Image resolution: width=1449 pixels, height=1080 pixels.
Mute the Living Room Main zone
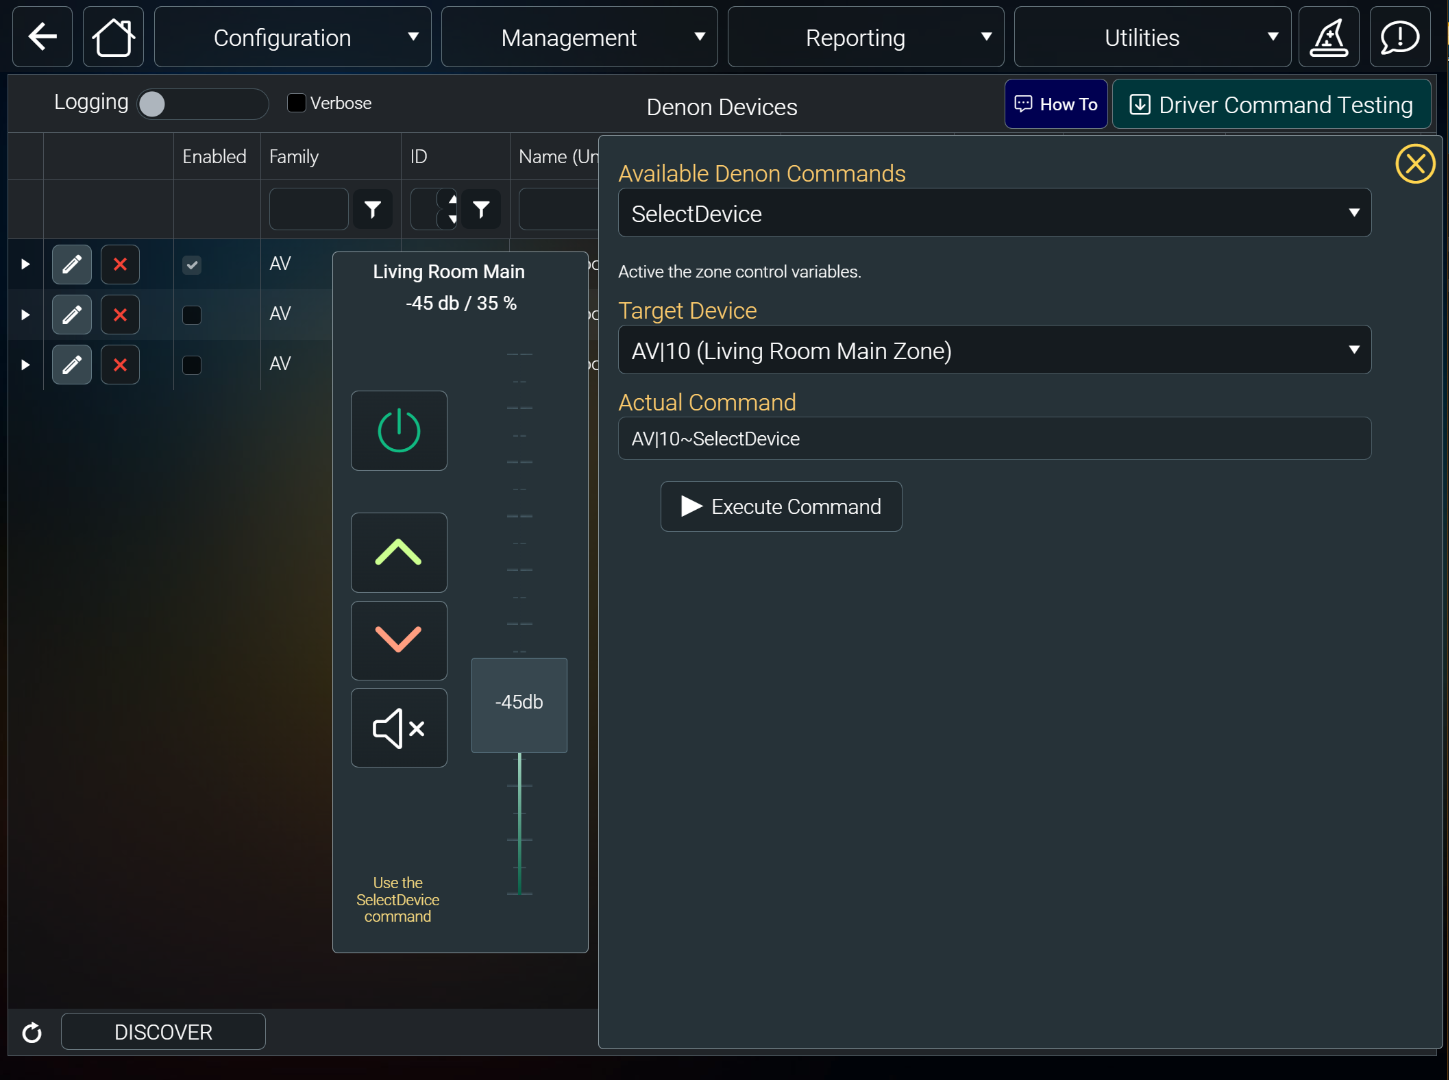(x=399, y=728)
